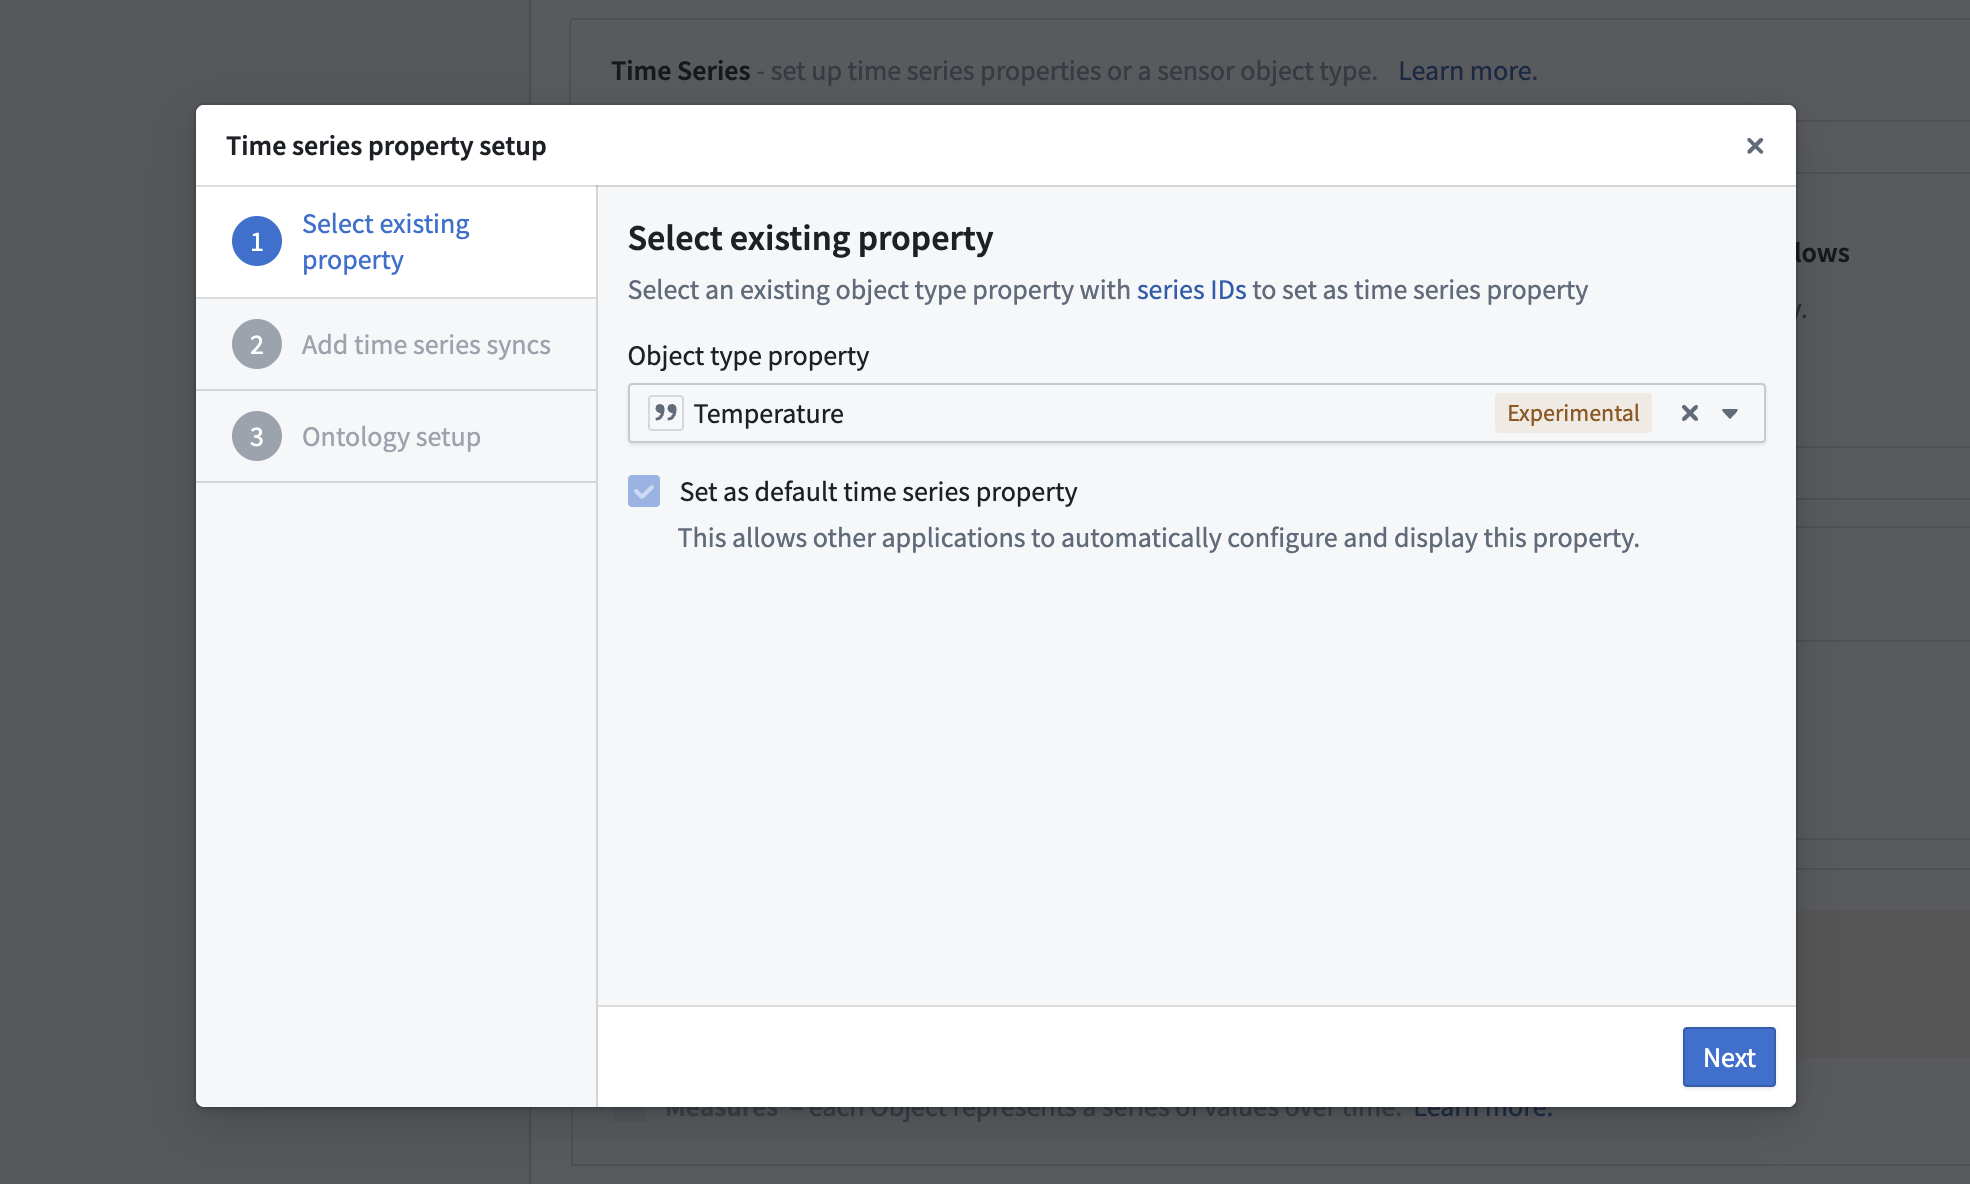Viewport: 1970px width, 1184px height.
Task: Expand the Object type property dropdown arrow
Action: (1730, 413)
